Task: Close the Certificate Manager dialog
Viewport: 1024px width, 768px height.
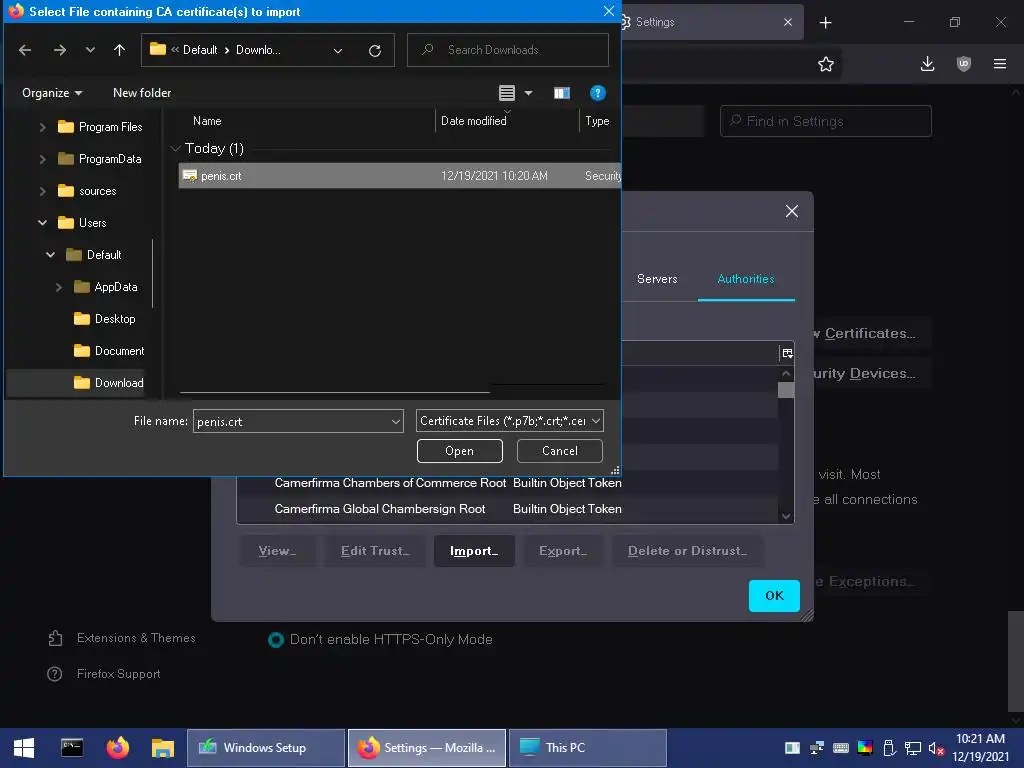Action: 792,211
